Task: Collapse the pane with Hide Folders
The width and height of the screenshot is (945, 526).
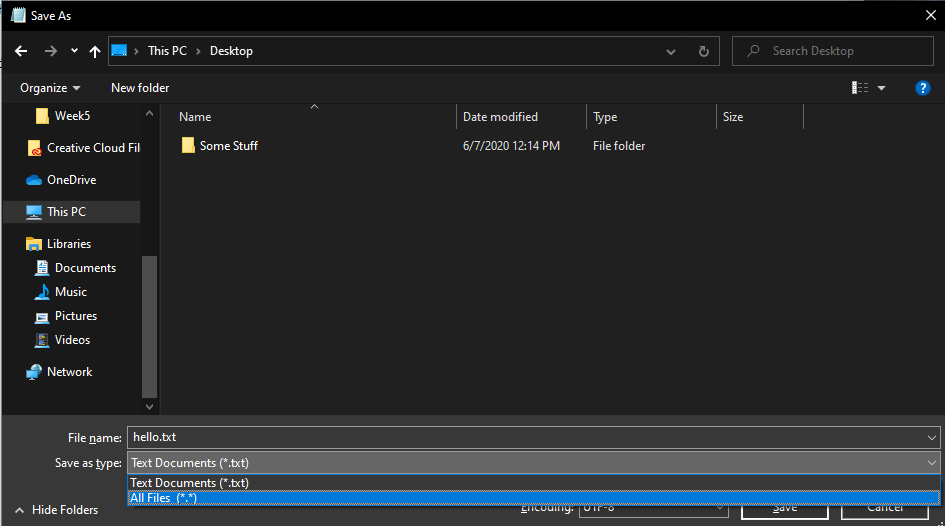Action: (x=56, y=510)
